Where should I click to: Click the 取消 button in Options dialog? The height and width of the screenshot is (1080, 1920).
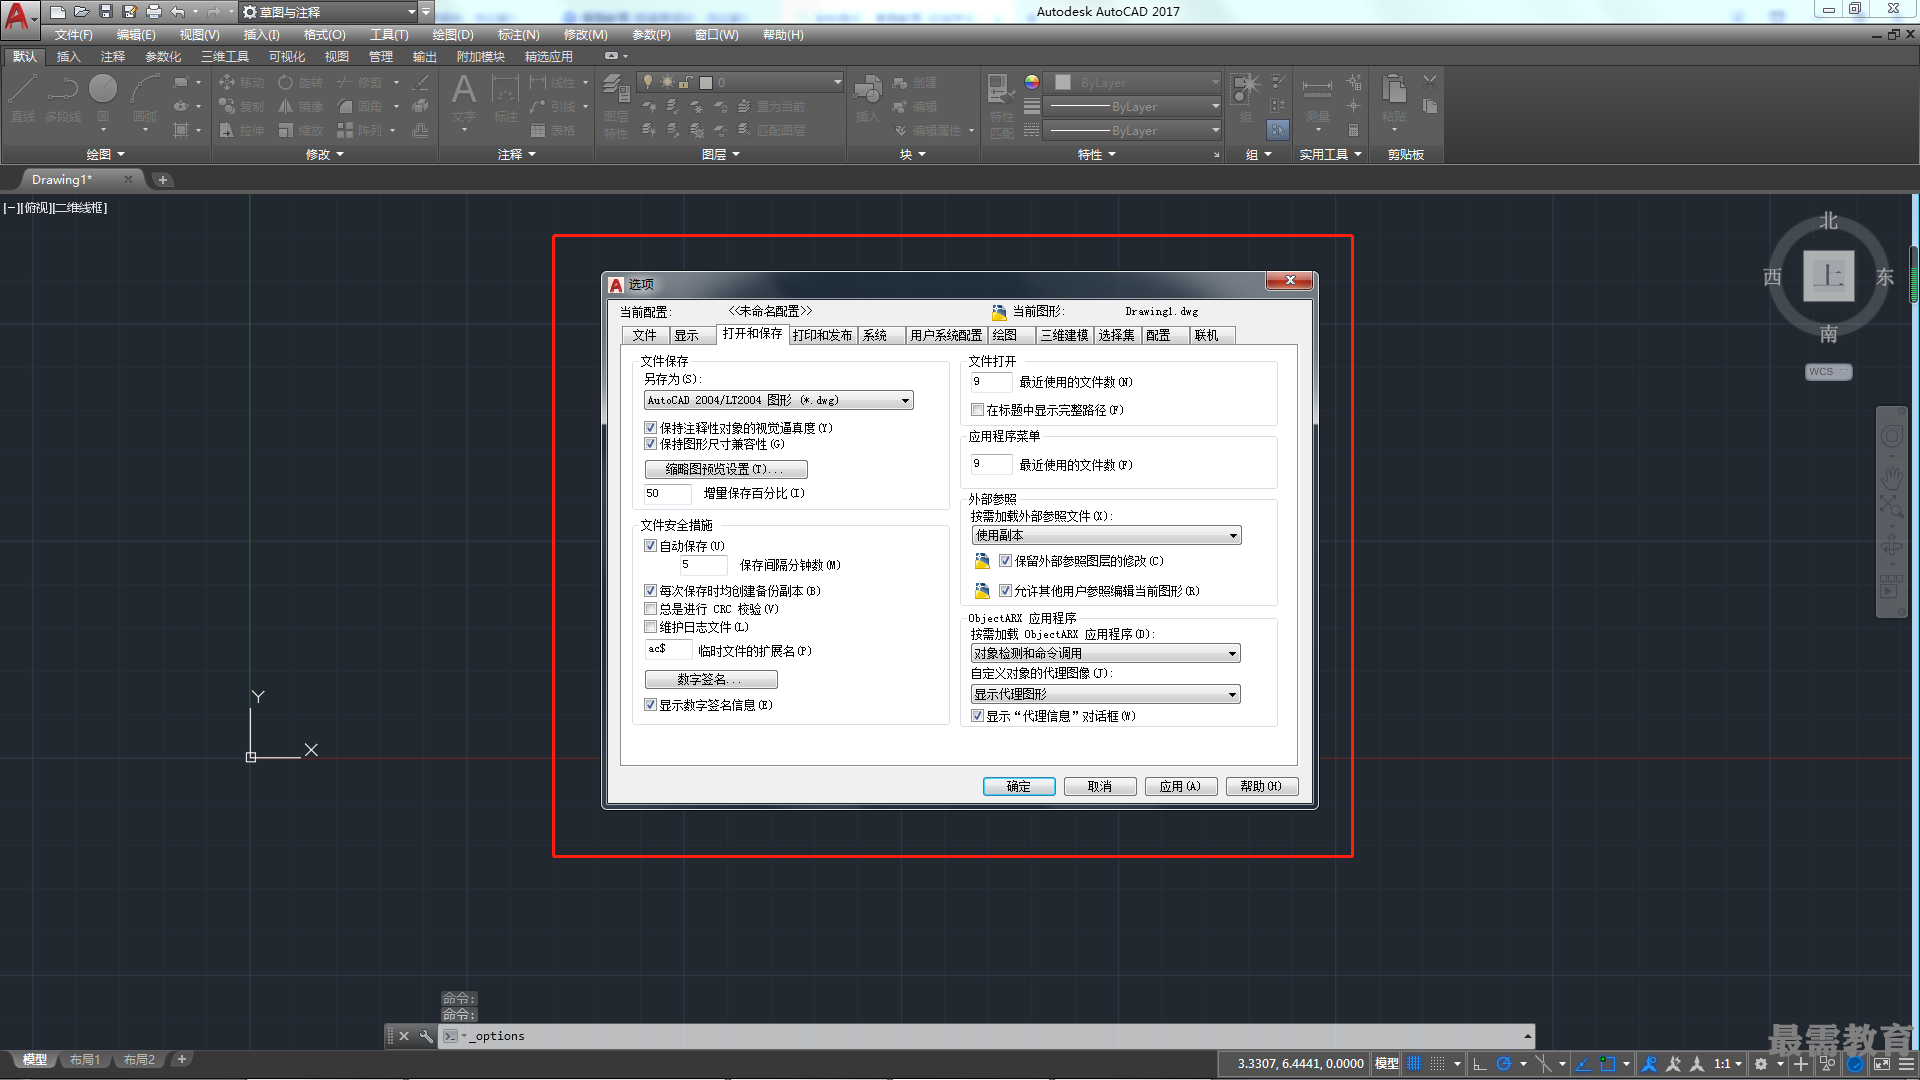click(1100, 787)
